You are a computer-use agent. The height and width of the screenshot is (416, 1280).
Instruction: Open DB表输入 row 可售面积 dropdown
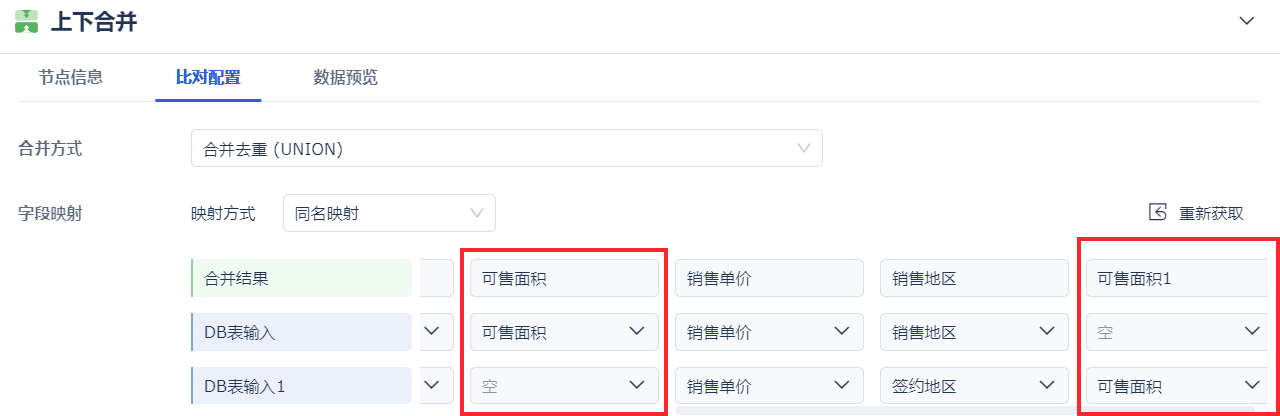click(x=564, y=332)
